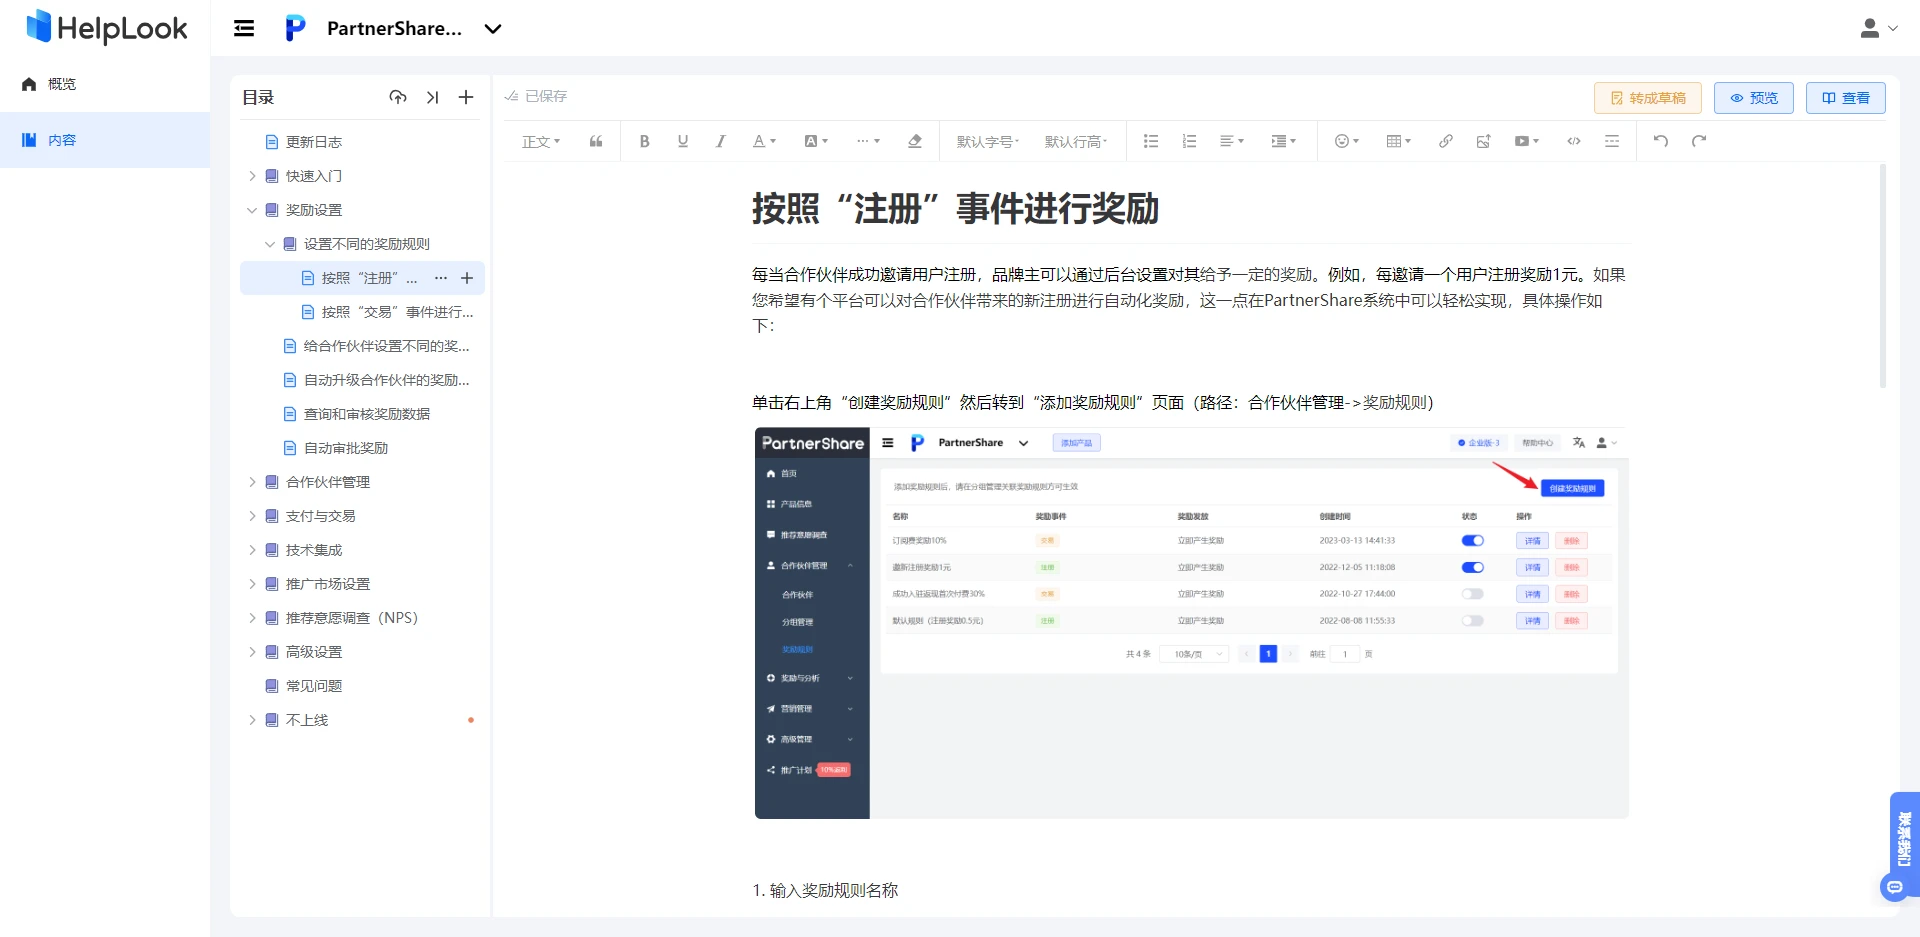Insert a hyperlink
Viewport: 1920px width, 937px height.
(x=1445, y=141)
